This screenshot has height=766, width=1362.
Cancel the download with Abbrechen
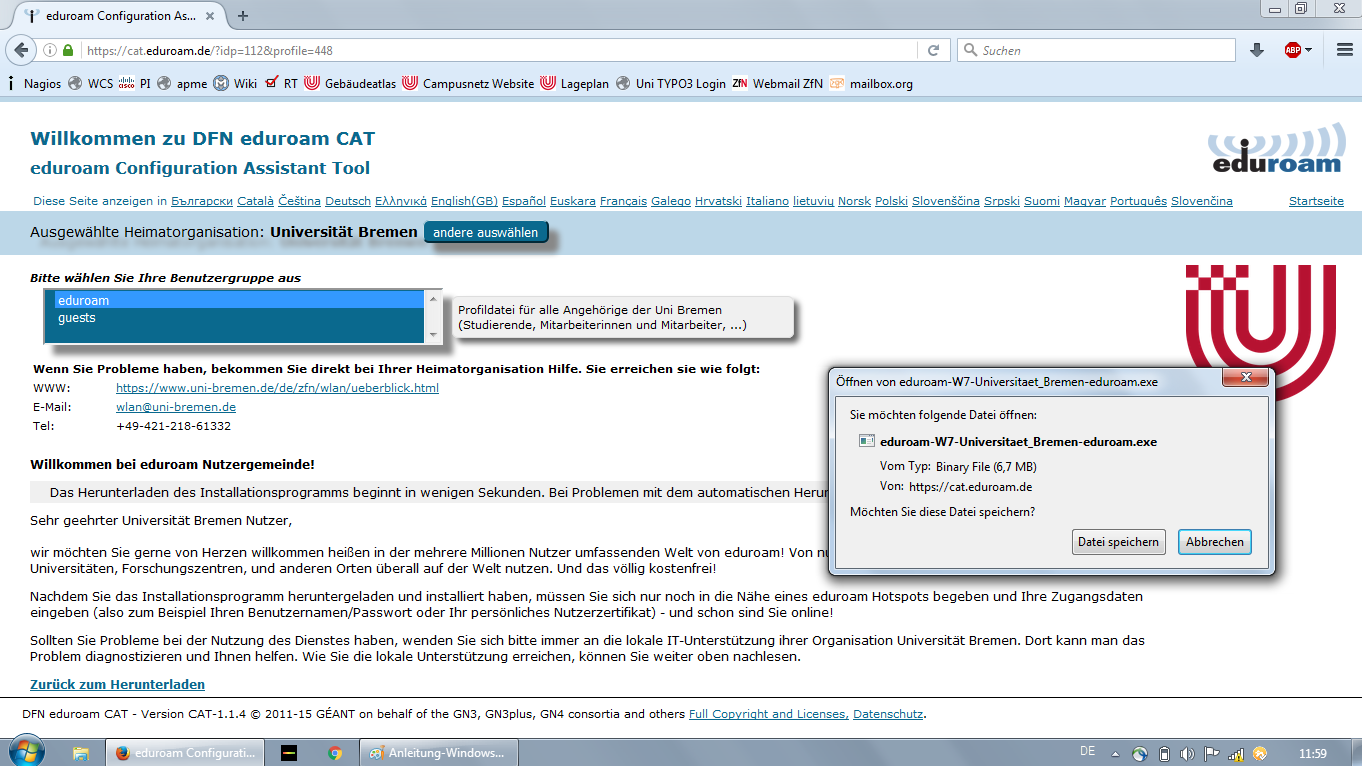tap(1214, 542)
